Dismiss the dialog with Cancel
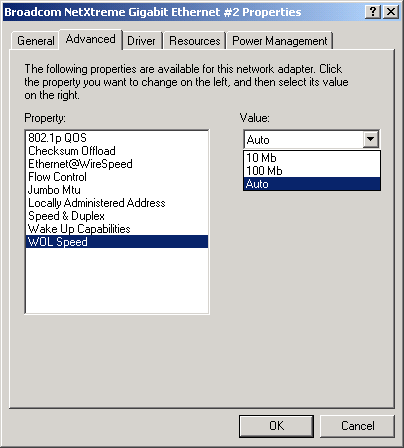 tap(357, 426)
